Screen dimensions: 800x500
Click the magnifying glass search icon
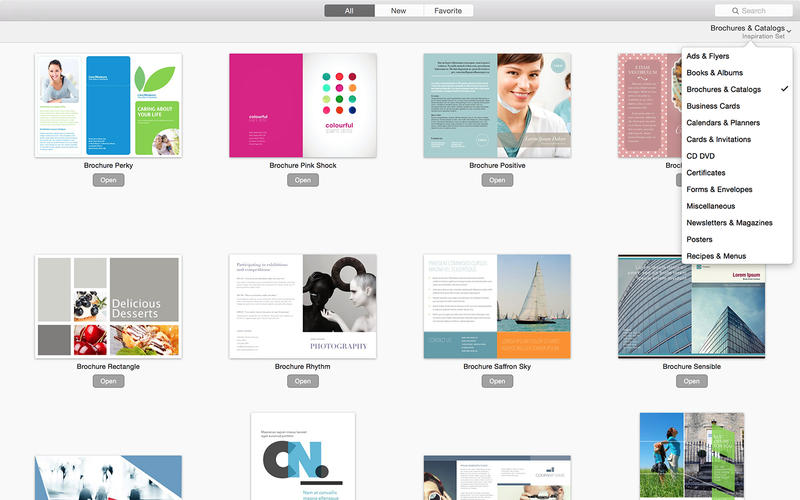(x=735, y=11)
